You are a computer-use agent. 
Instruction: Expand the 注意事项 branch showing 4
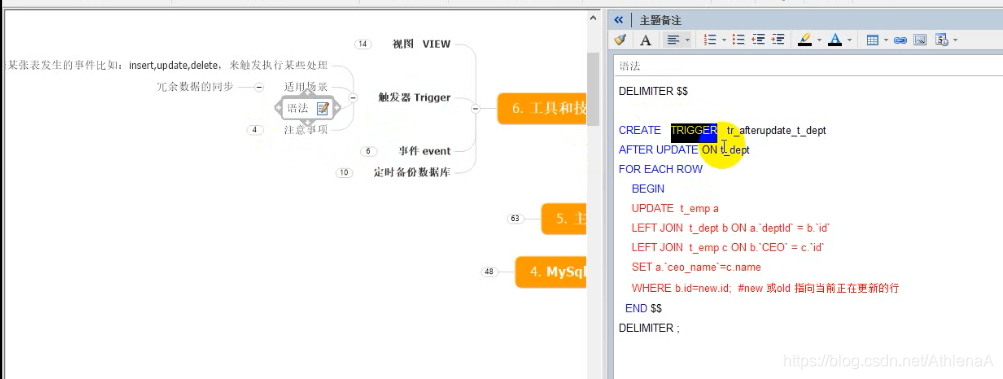[255, 129]
